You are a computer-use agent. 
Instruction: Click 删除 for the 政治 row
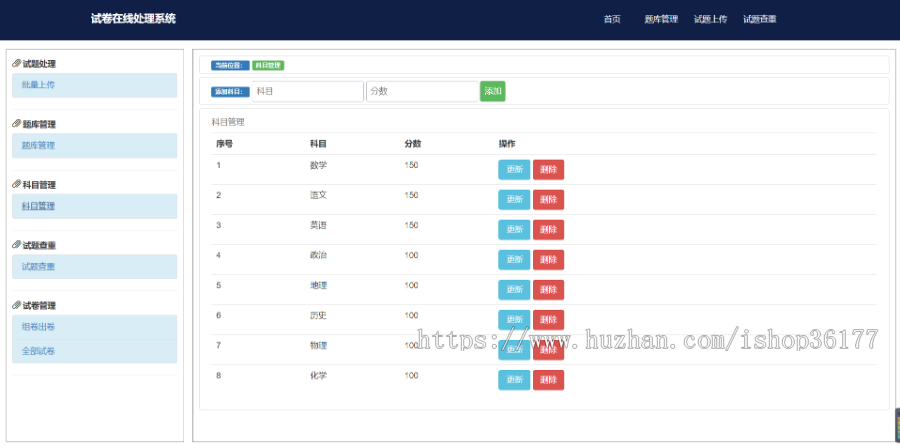[549, 260]
